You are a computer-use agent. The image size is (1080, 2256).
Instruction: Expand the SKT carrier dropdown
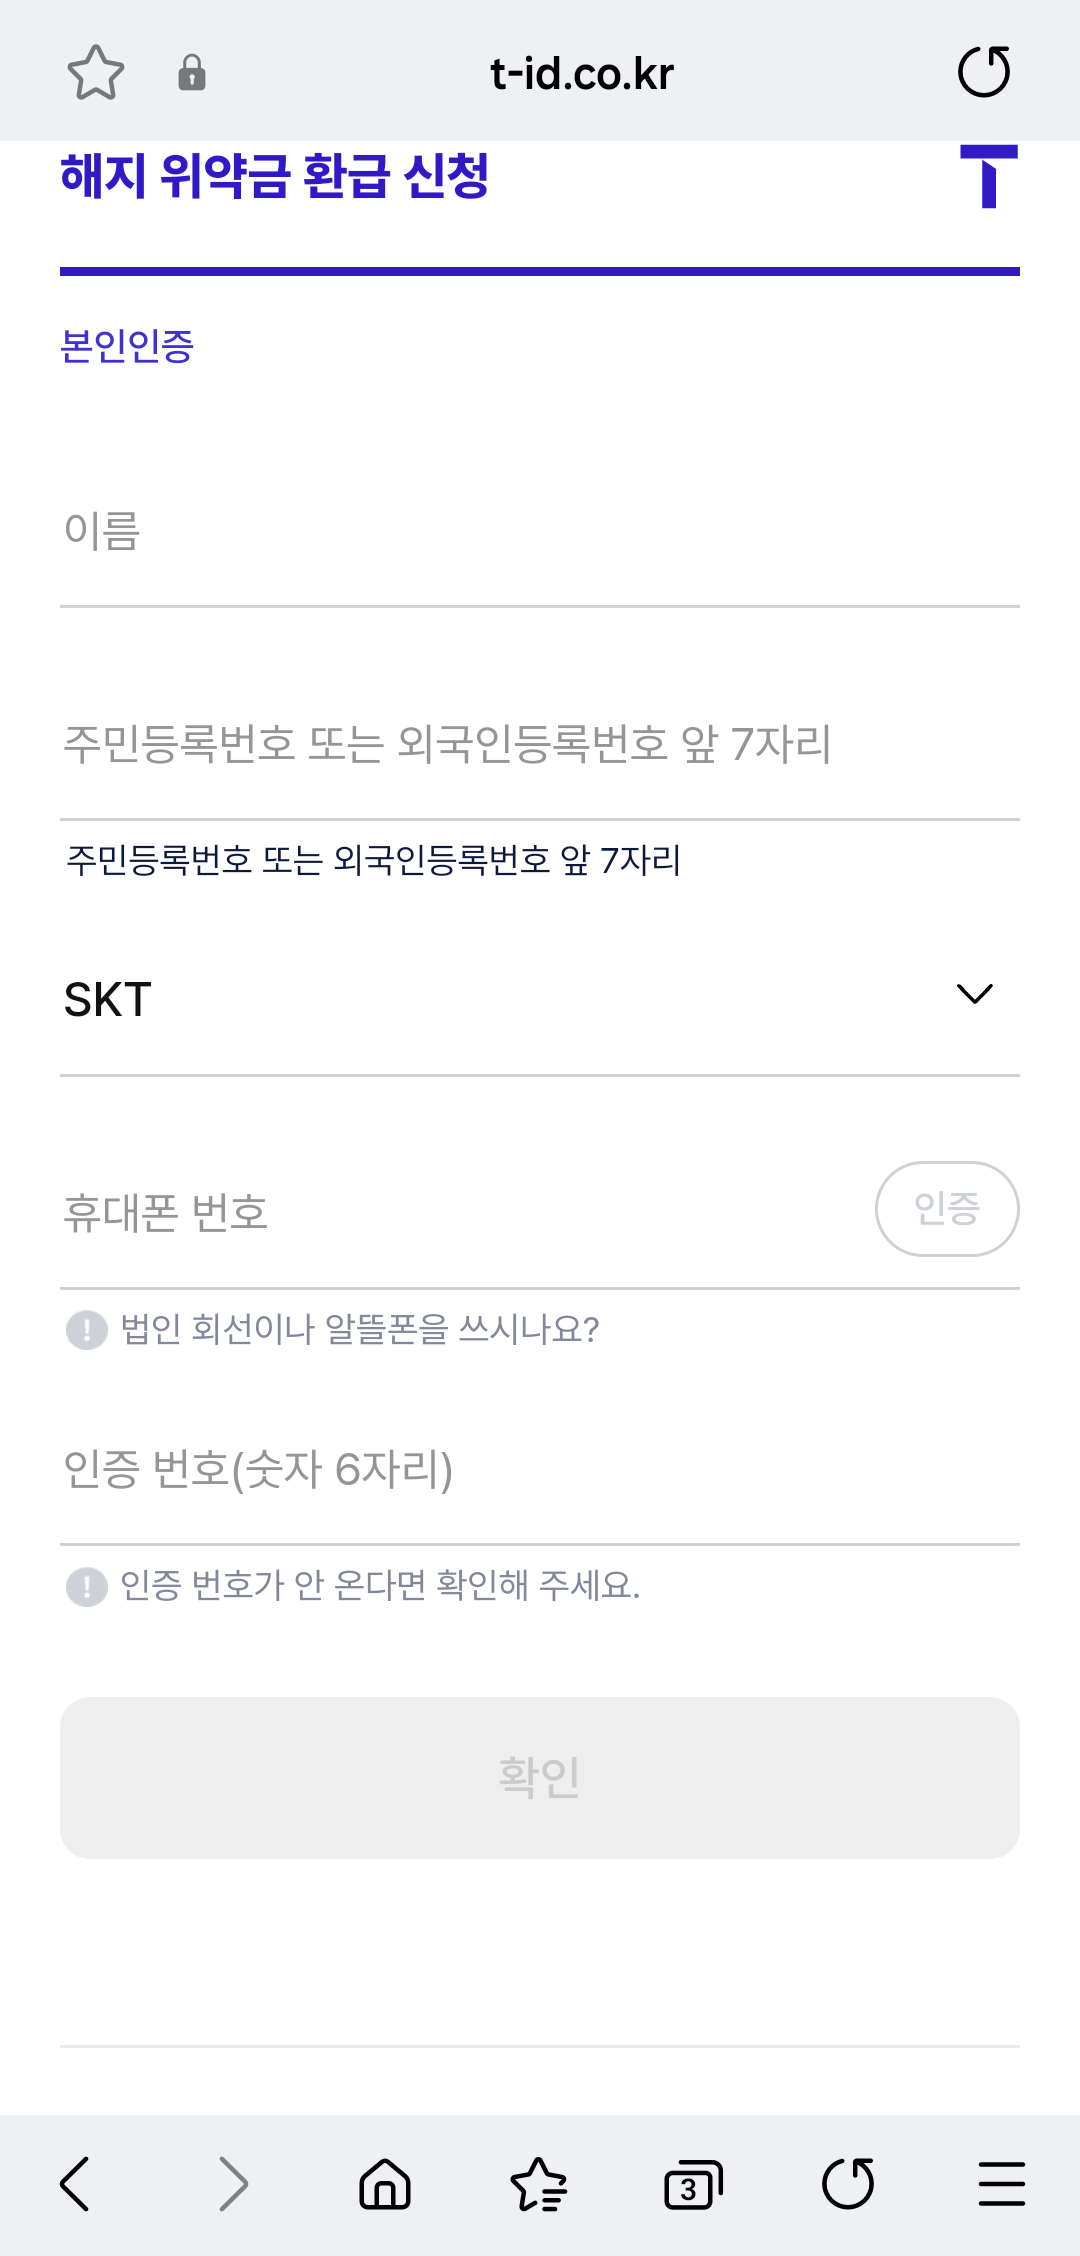(x=540, y=1000)
